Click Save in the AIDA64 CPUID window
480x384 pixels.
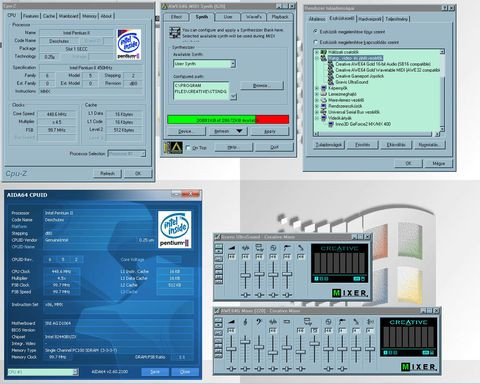click(x=155, y=371)
